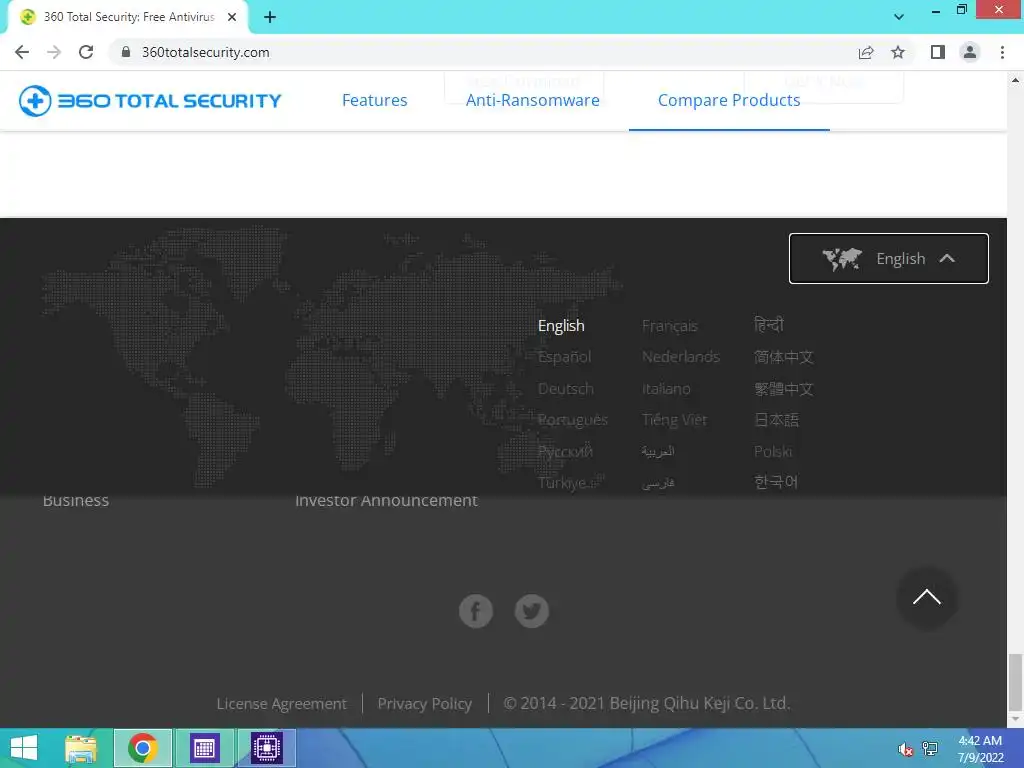
Task: Choose Nederlands language
Action: [x=680, y=357]
